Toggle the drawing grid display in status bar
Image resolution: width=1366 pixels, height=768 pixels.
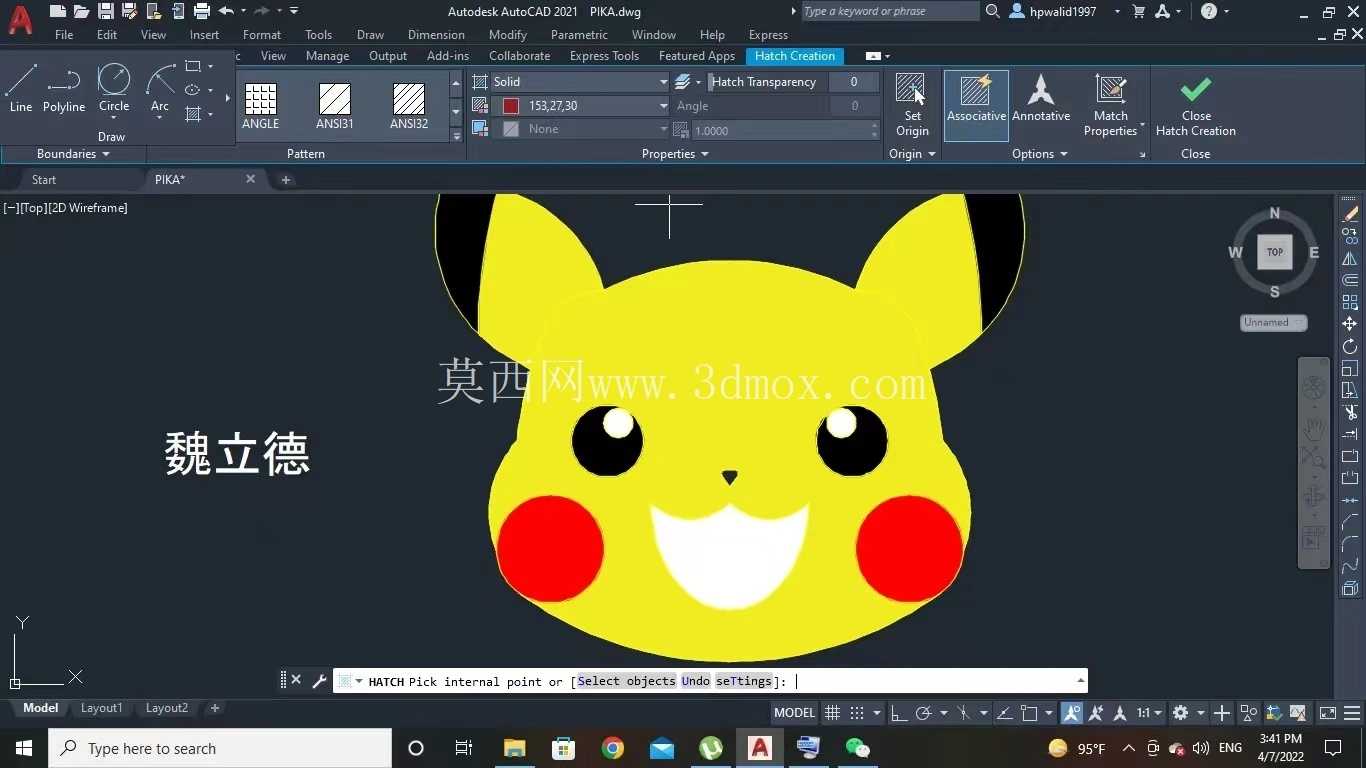coord(832,713)
